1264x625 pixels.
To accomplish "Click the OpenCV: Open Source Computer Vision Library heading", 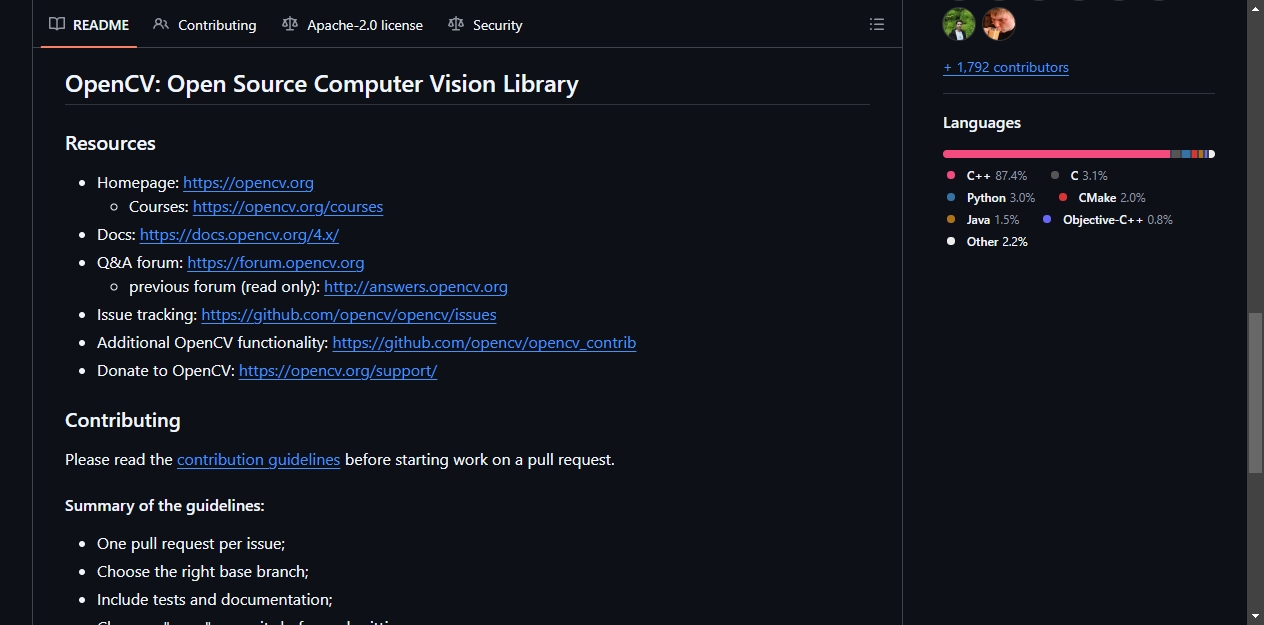I will [322, 84].
